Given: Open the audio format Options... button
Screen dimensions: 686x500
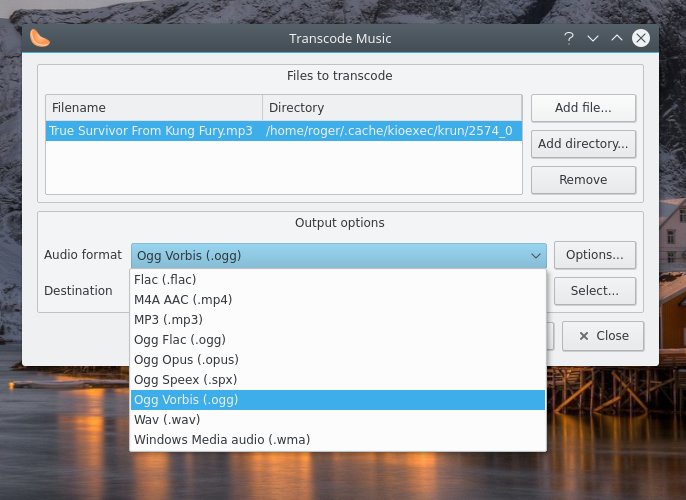Looking at the screenshot, I should pyautogui.click(x=595, y=255).
